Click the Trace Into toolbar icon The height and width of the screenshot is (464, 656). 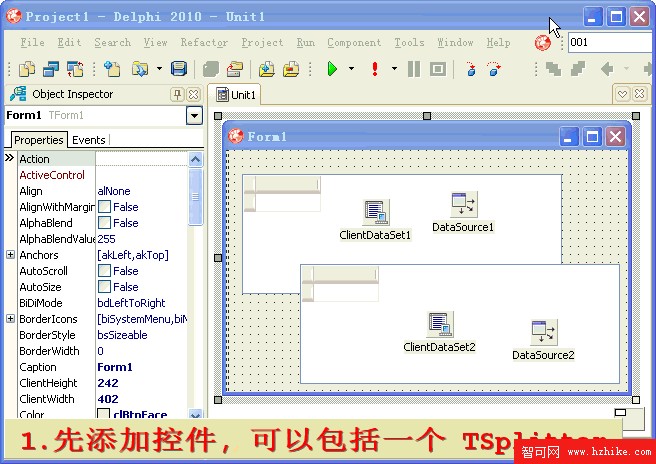471,69
